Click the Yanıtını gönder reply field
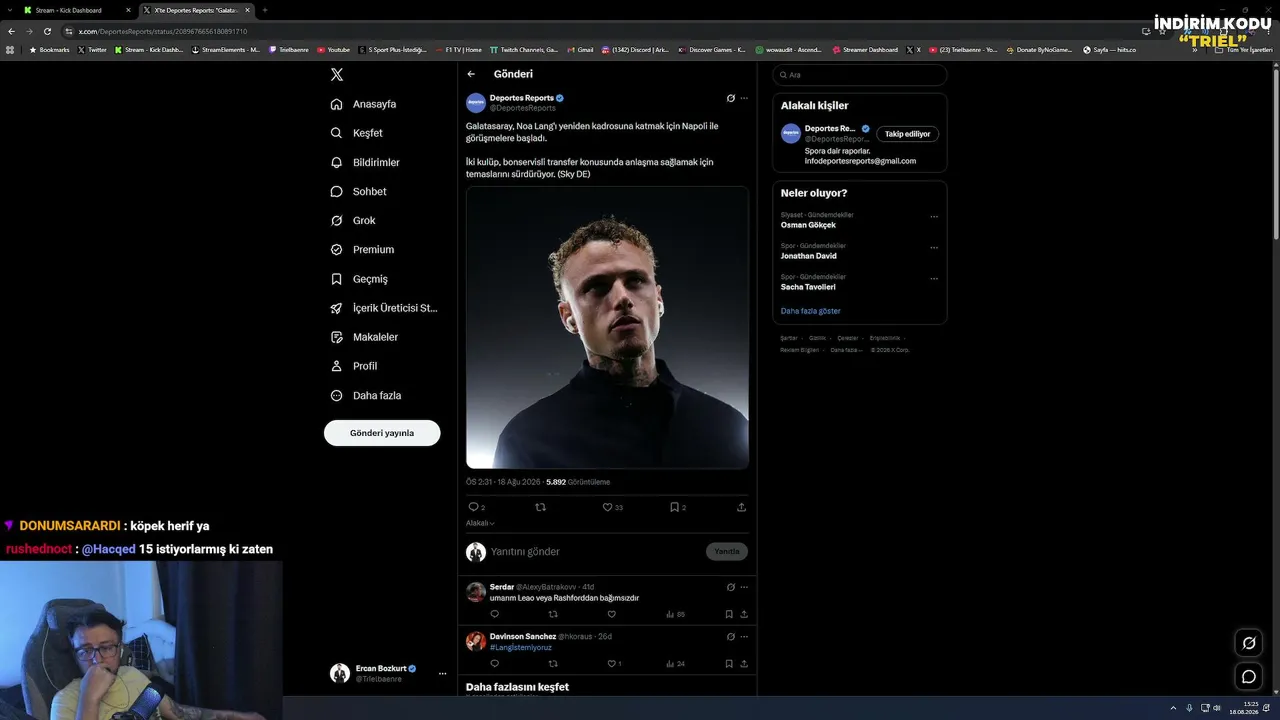The height and width of the screenshot is (720, 1280). (x=595, y=552)
